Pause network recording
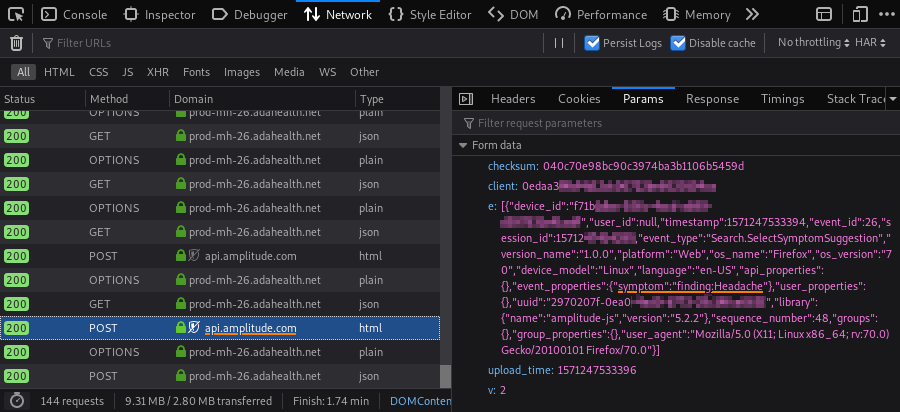Screen dimensions: 900x412 coord(559,43)
